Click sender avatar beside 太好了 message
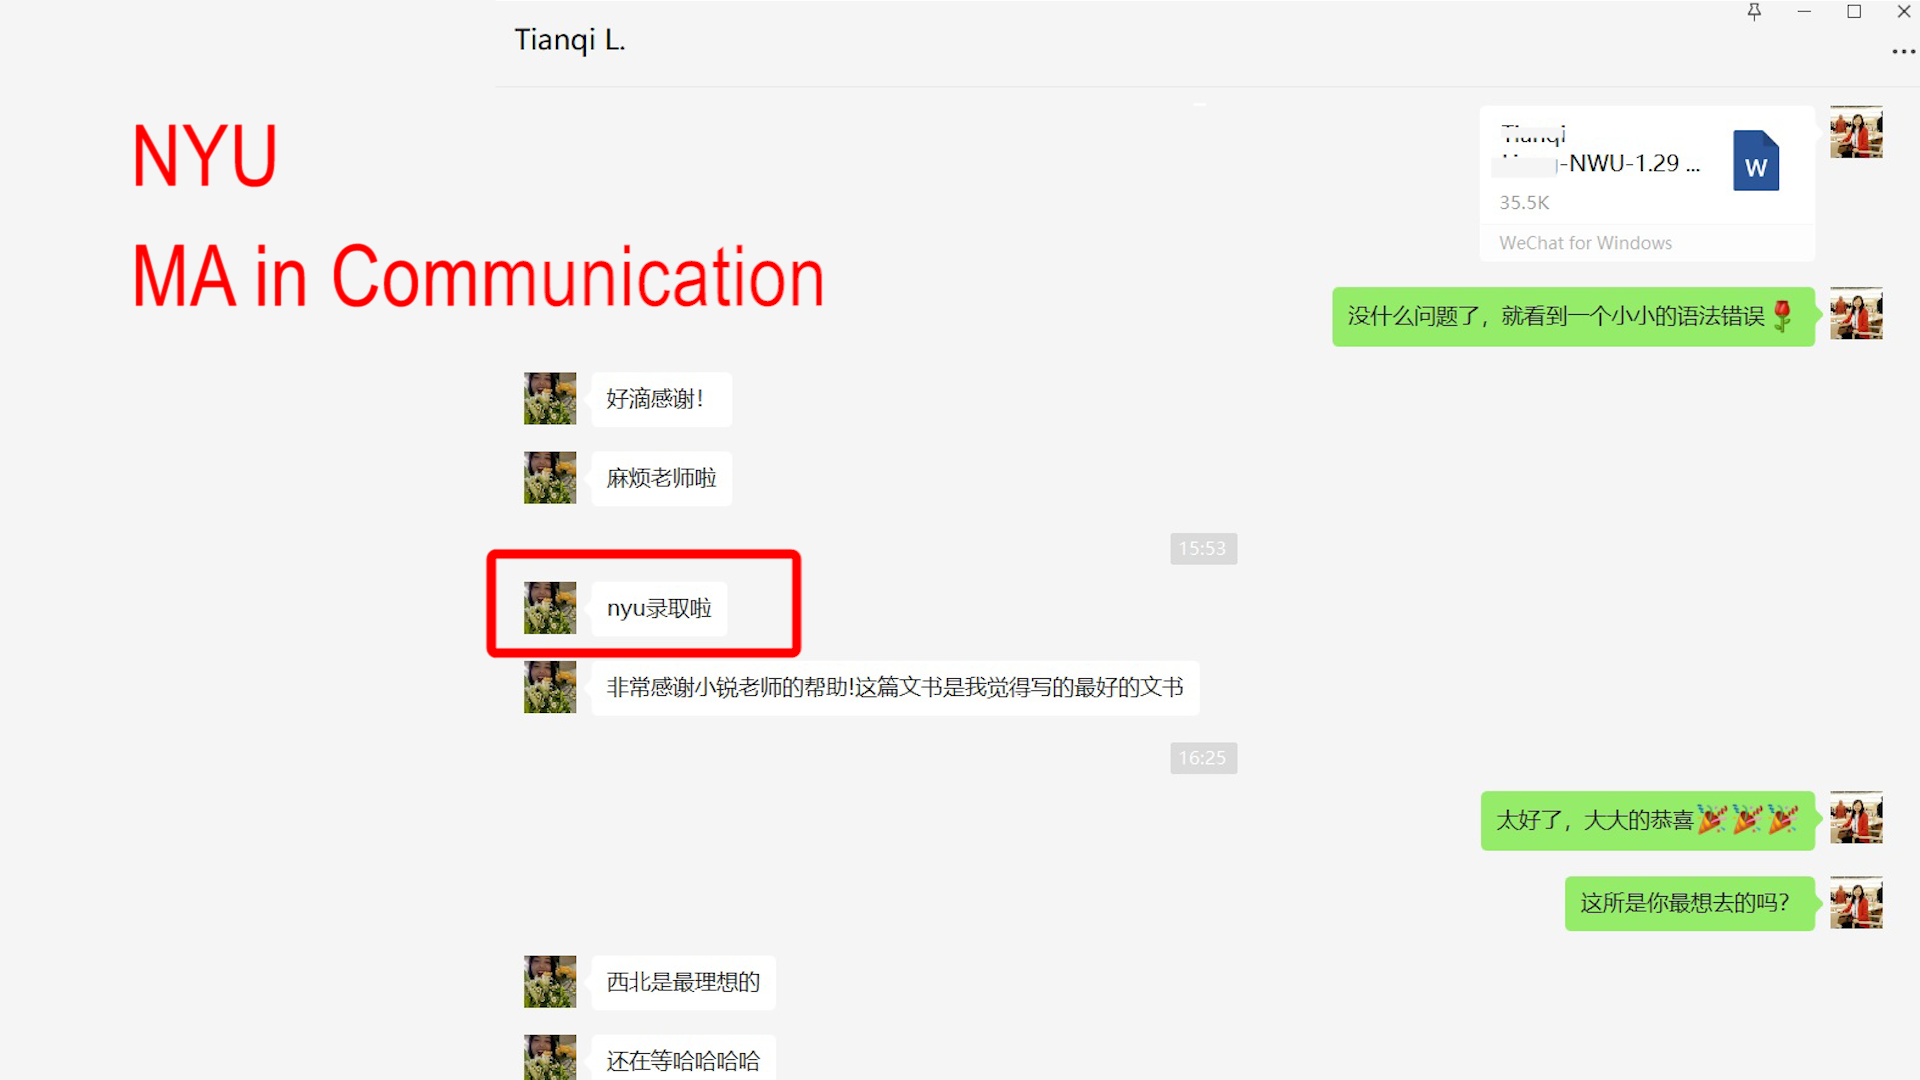This screenshot has height=1080, width=1920. point(1856,818)
